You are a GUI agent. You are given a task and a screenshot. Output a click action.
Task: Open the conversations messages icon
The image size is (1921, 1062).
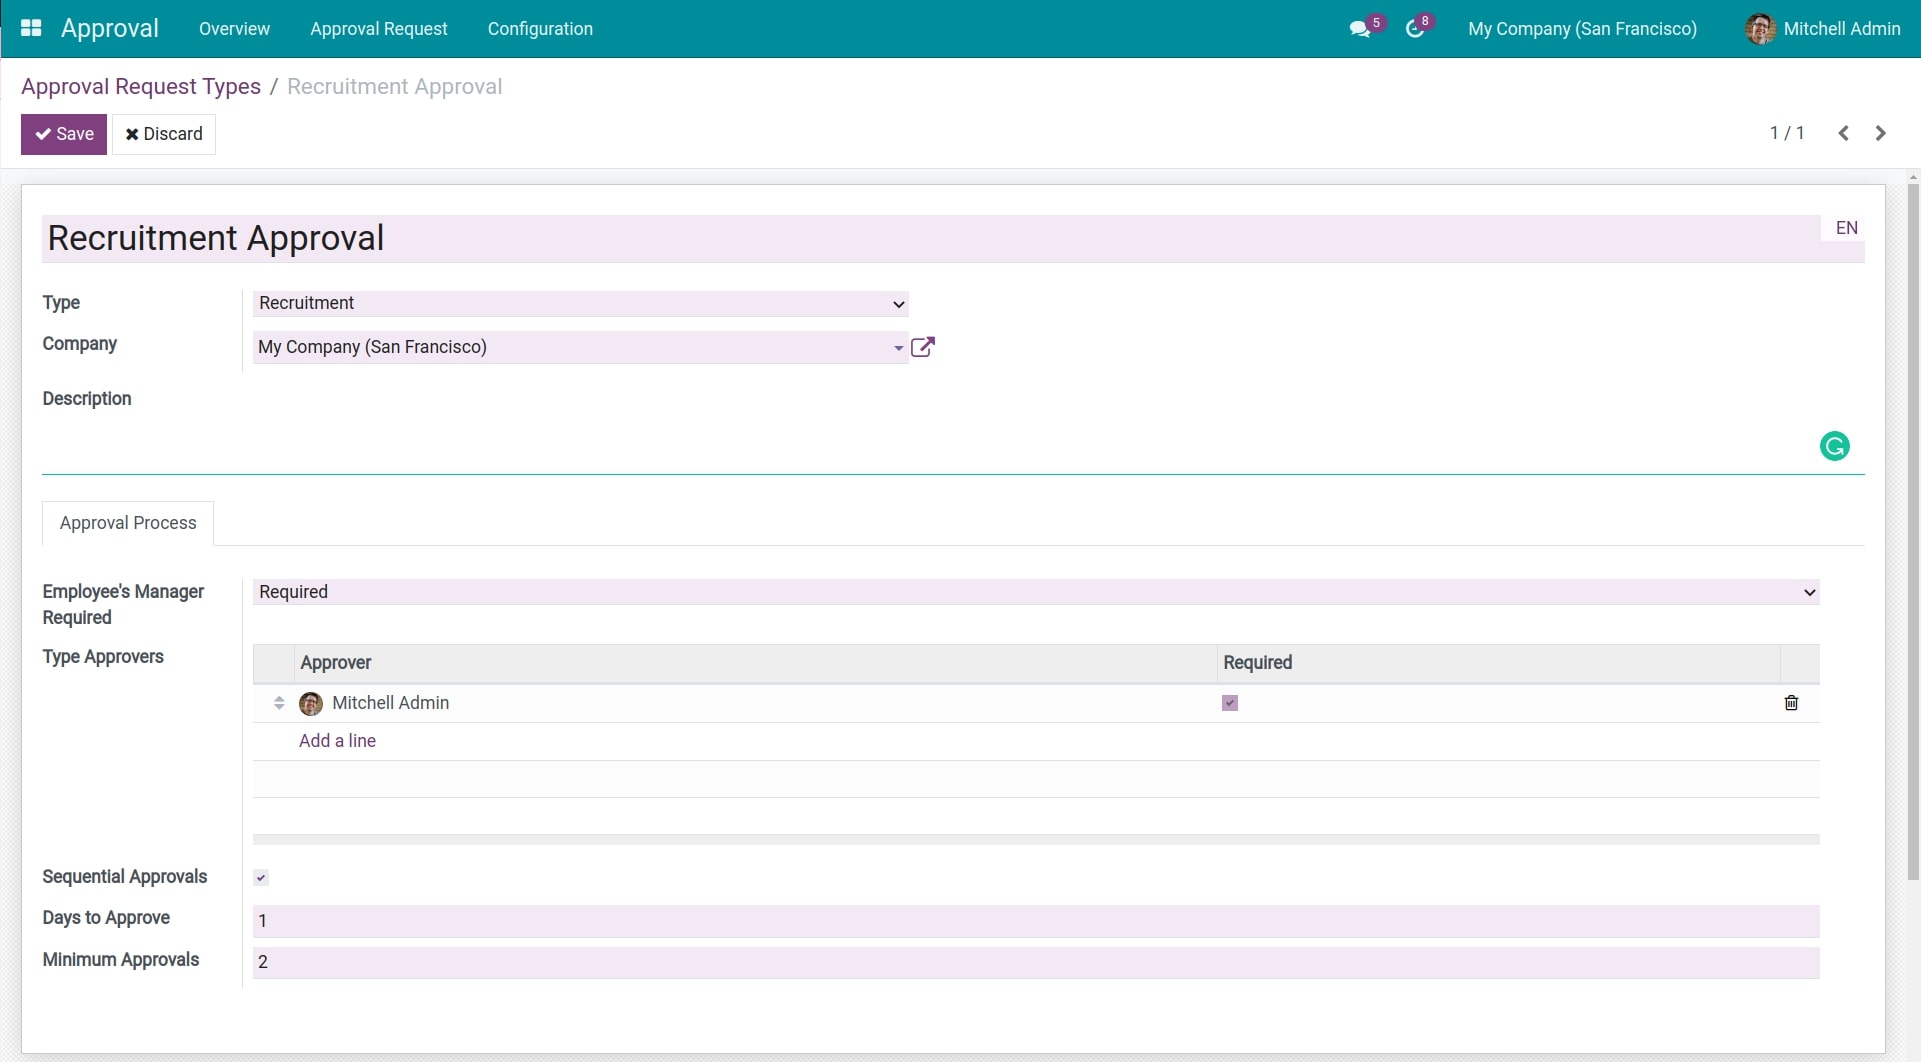1360,29
